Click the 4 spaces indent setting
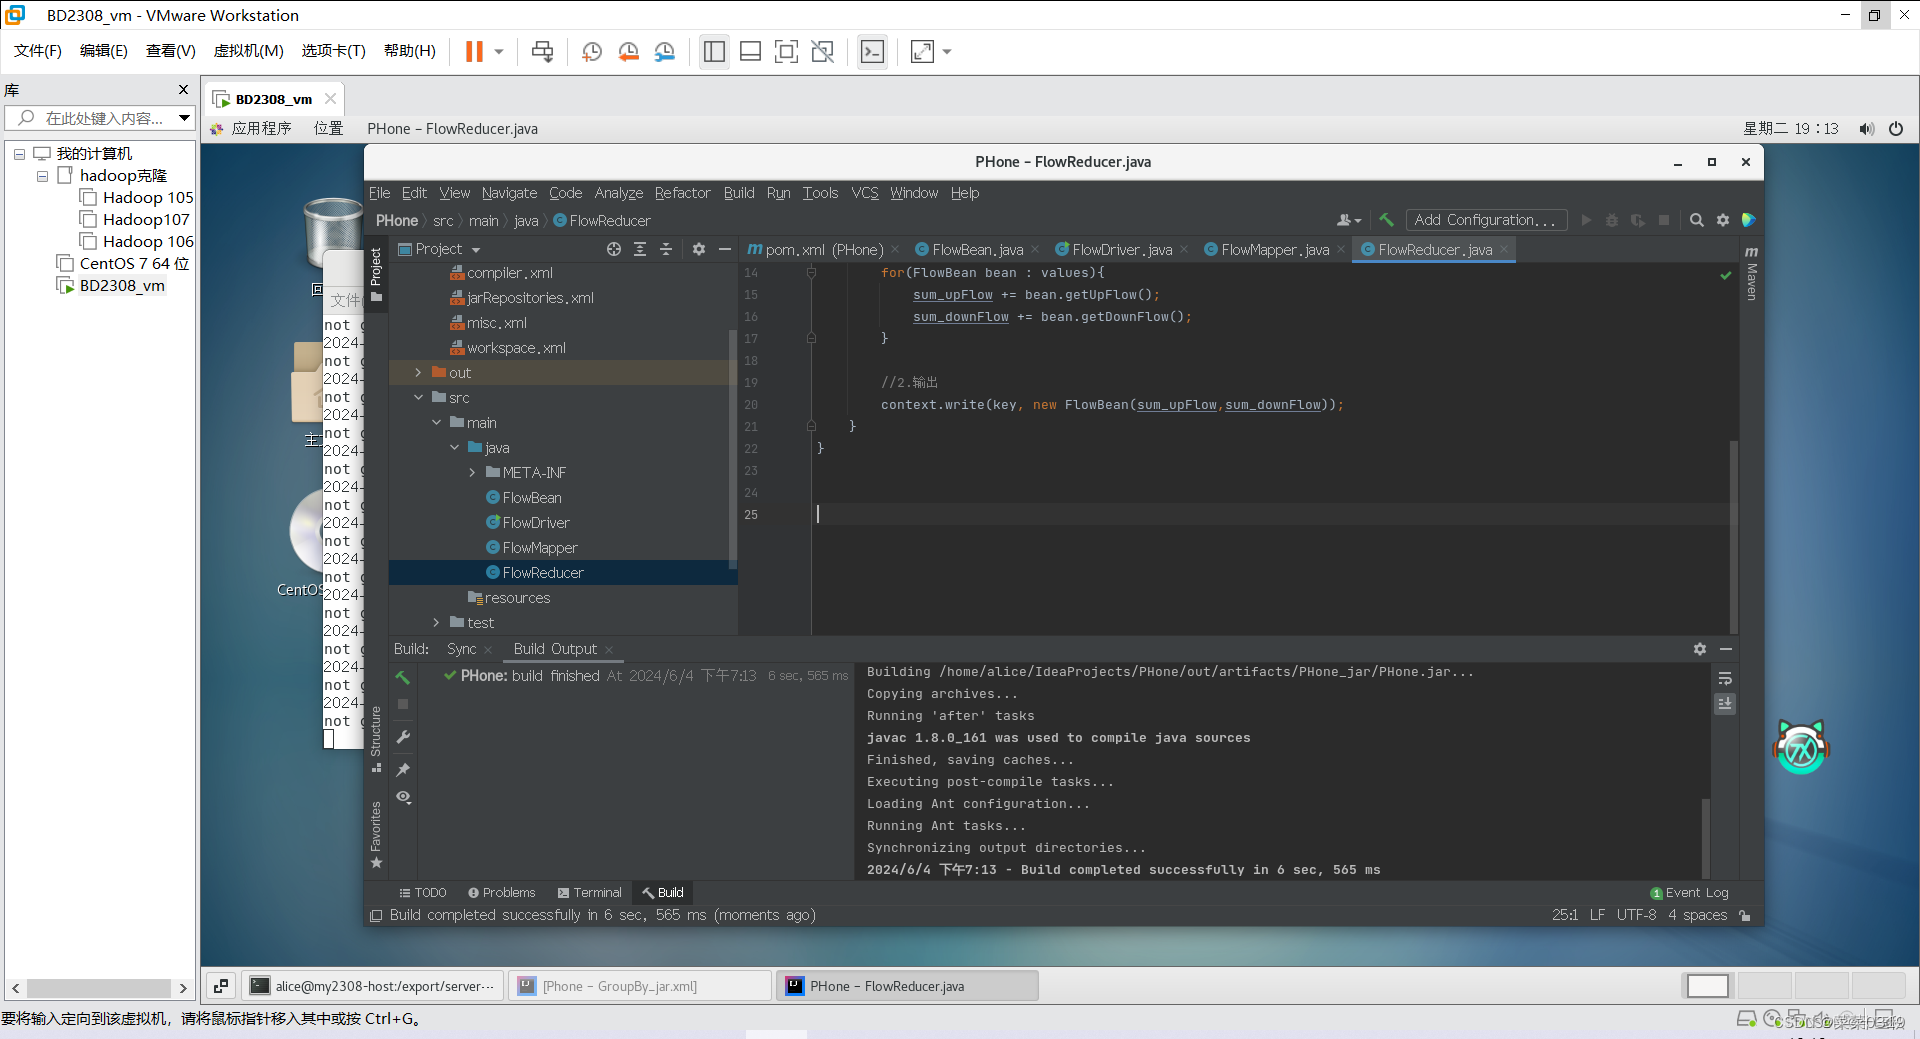Viewport: 1920px width, 1039px height. click(x=1697, y=915)
